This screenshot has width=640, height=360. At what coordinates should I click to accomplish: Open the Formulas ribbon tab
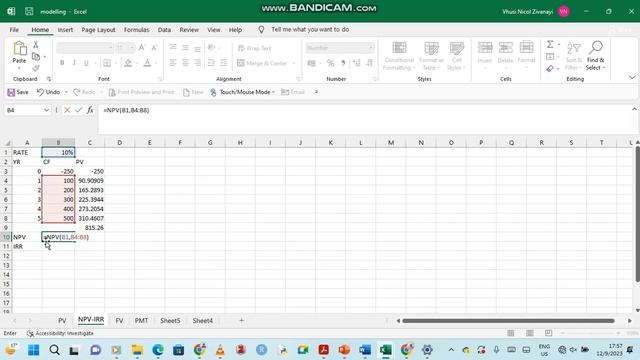click(136, 30)
